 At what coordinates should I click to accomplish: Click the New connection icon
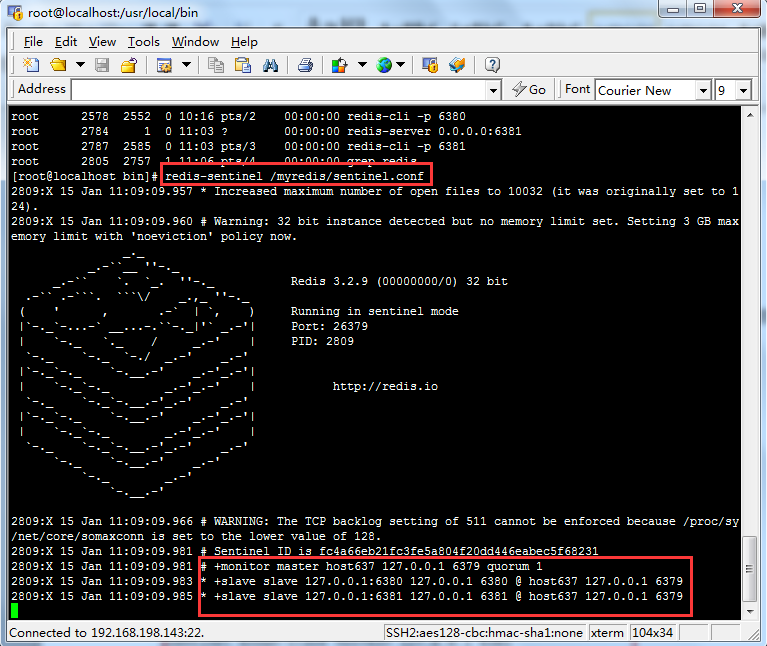(31, 65)
